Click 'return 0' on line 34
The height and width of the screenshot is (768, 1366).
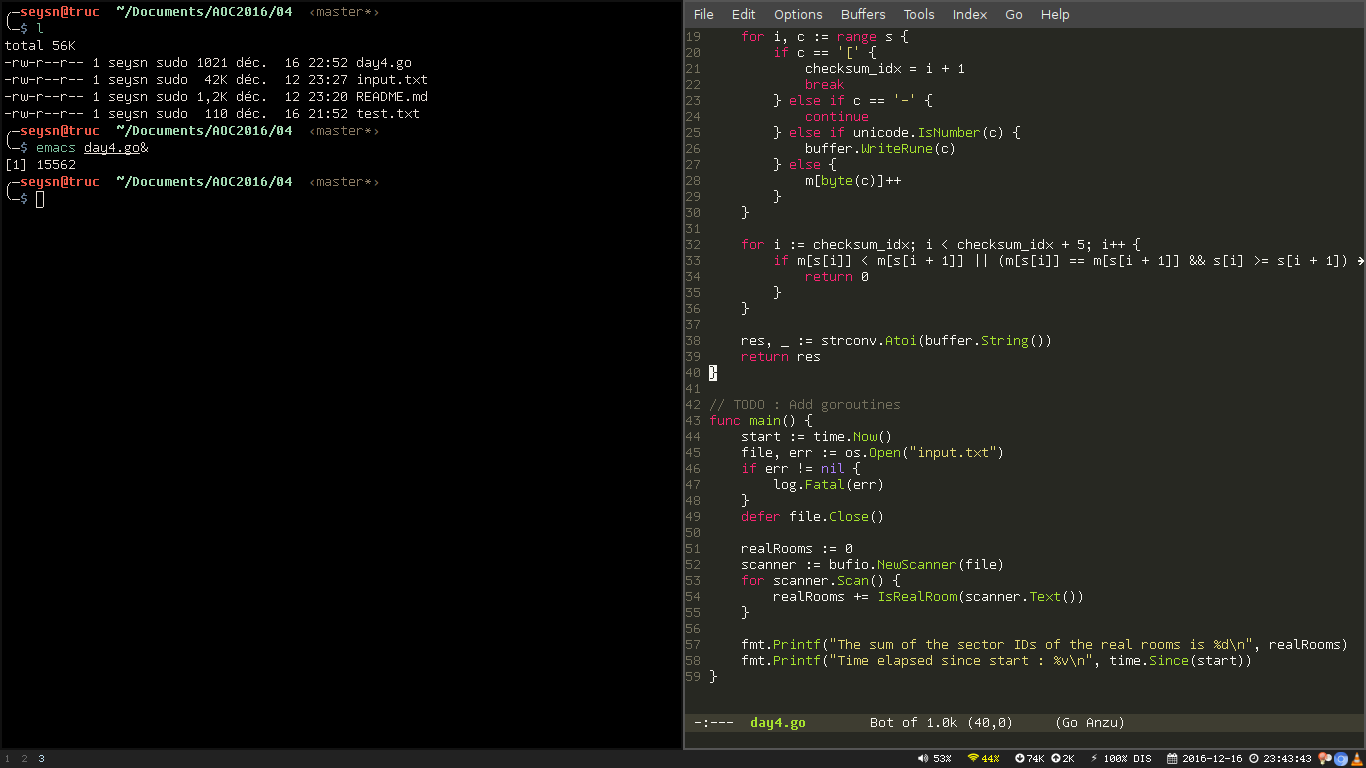tap(837, 277)
